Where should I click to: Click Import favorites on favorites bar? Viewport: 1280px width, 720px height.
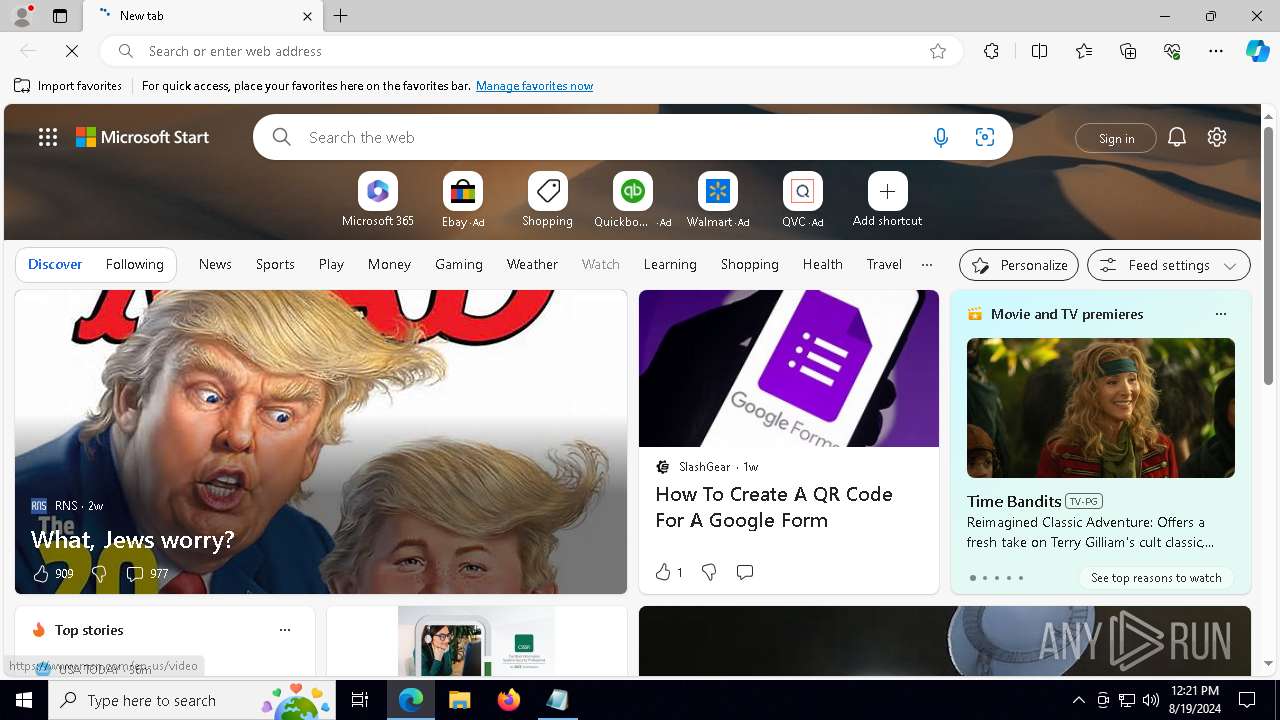68,86
